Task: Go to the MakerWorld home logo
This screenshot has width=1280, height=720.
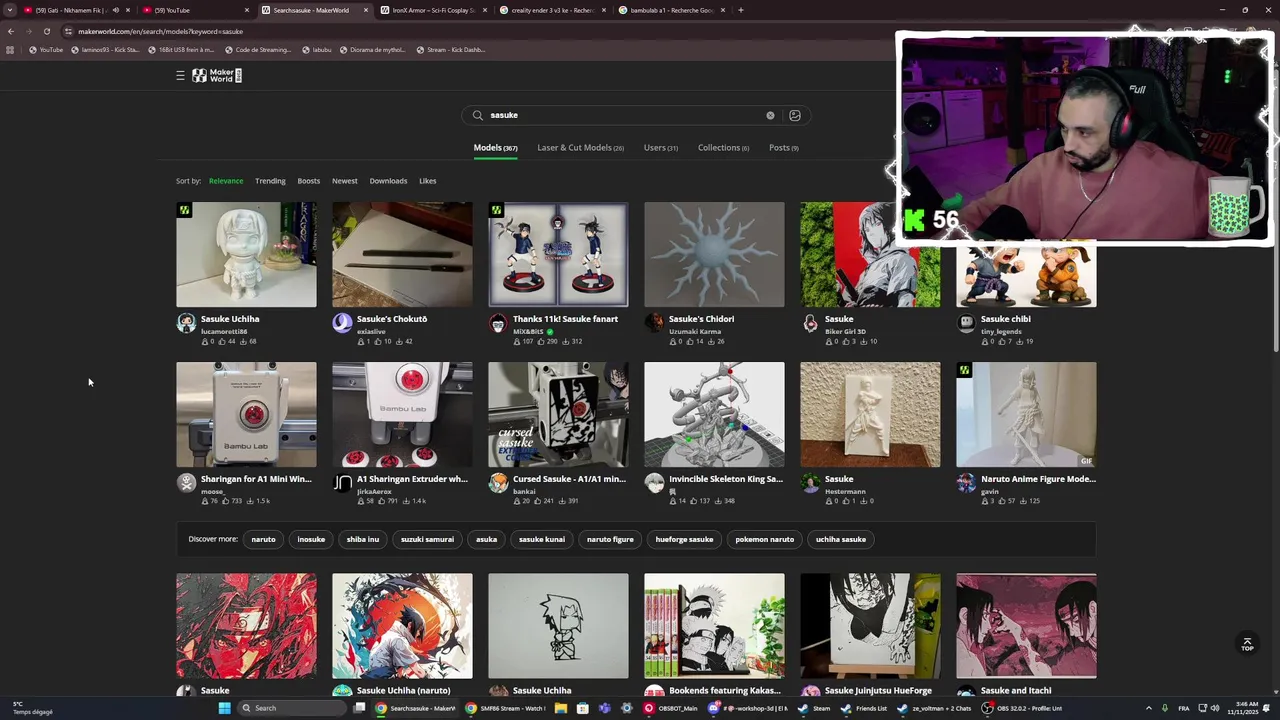Action: pos(217,75)
